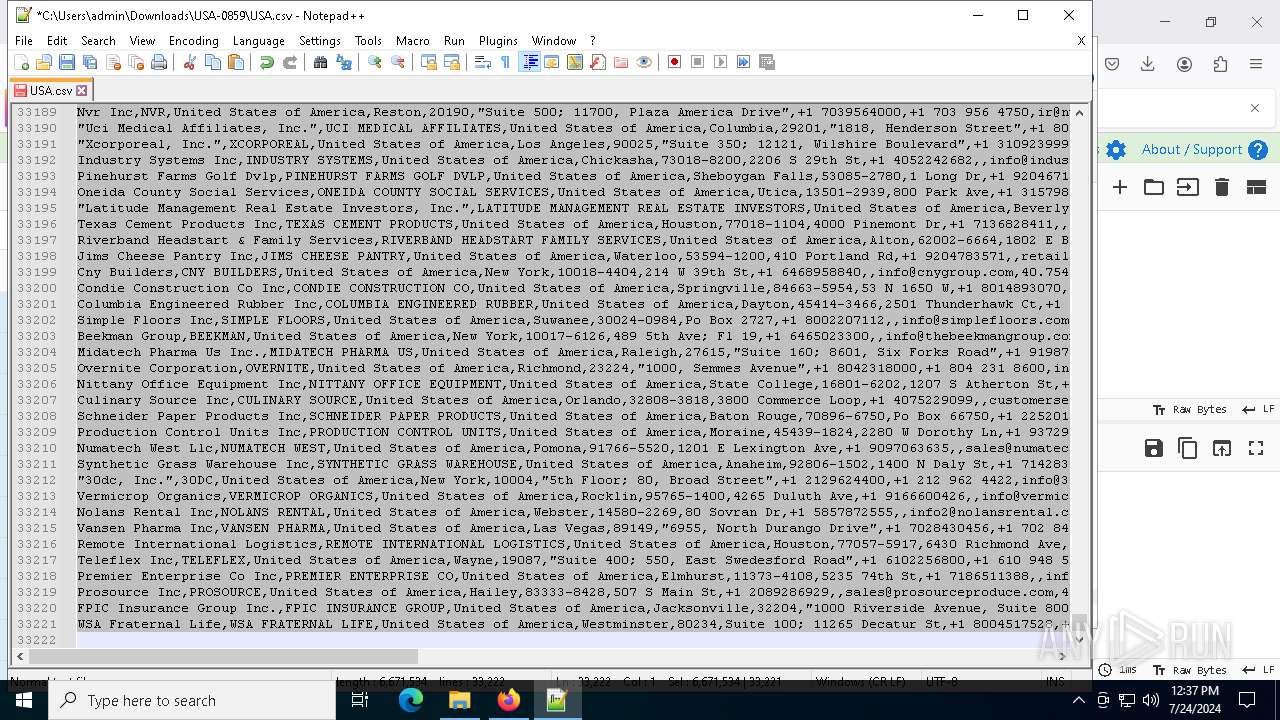
Task: Toggle Word wrap in the toolbar
Action: 482,62
